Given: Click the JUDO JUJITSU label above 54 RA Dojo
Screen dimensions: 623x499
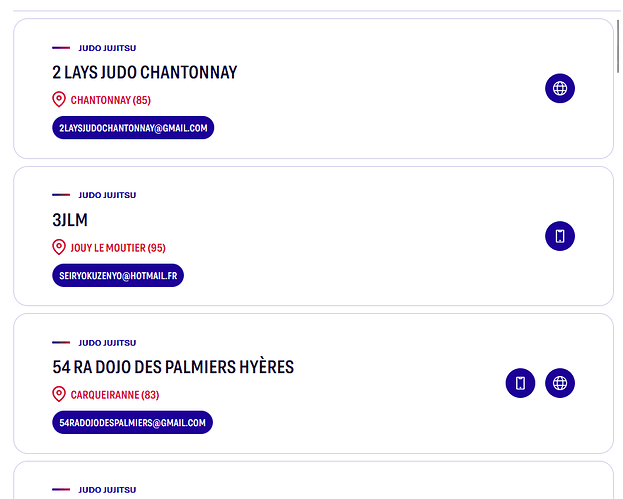Looking at the screenshot, I should click(x=107, y=342).
